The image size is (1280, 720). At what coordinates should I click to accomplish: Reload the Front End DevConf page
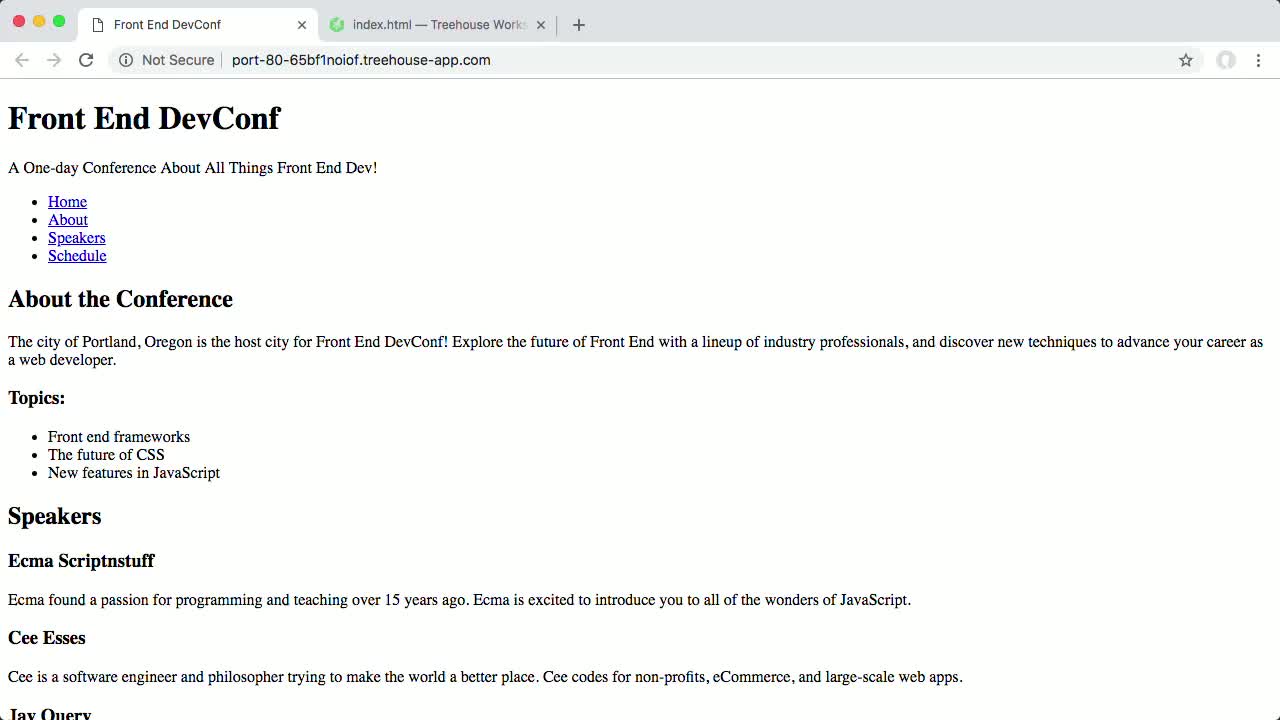[x=86, y=60]
